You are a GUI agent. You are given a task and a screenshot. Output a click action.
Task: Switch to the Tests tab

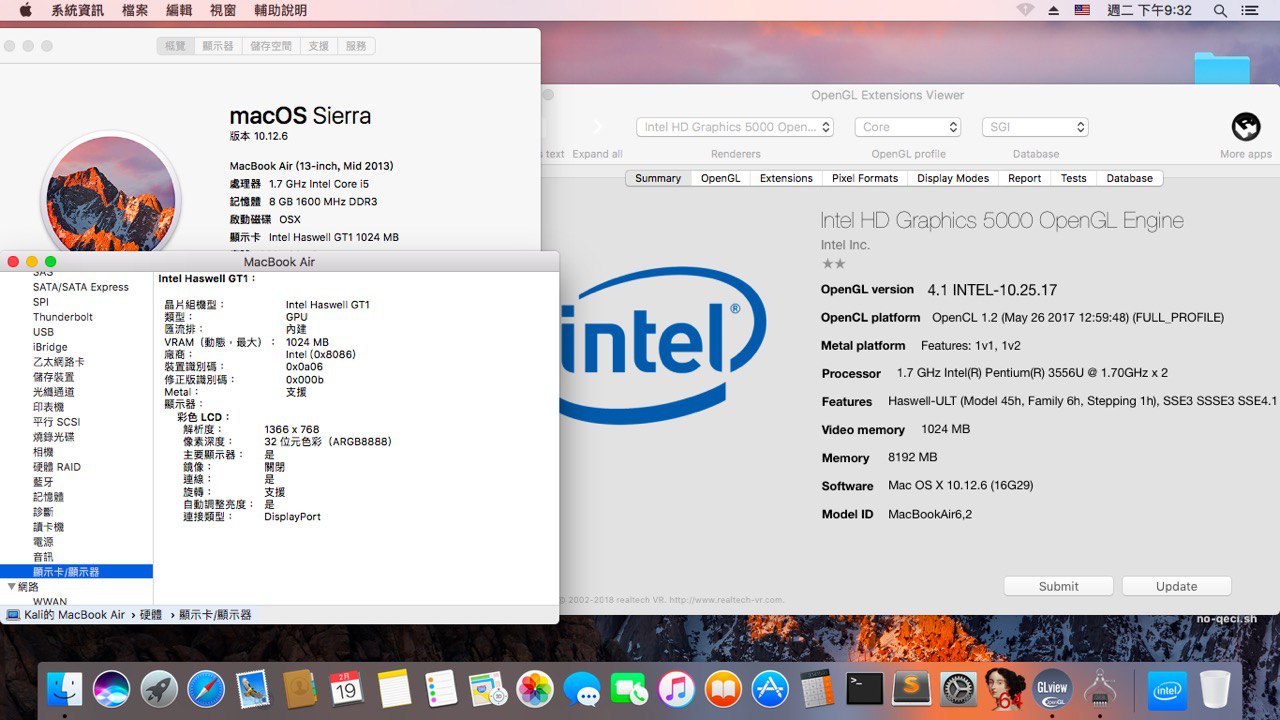tap(1074, 178)
